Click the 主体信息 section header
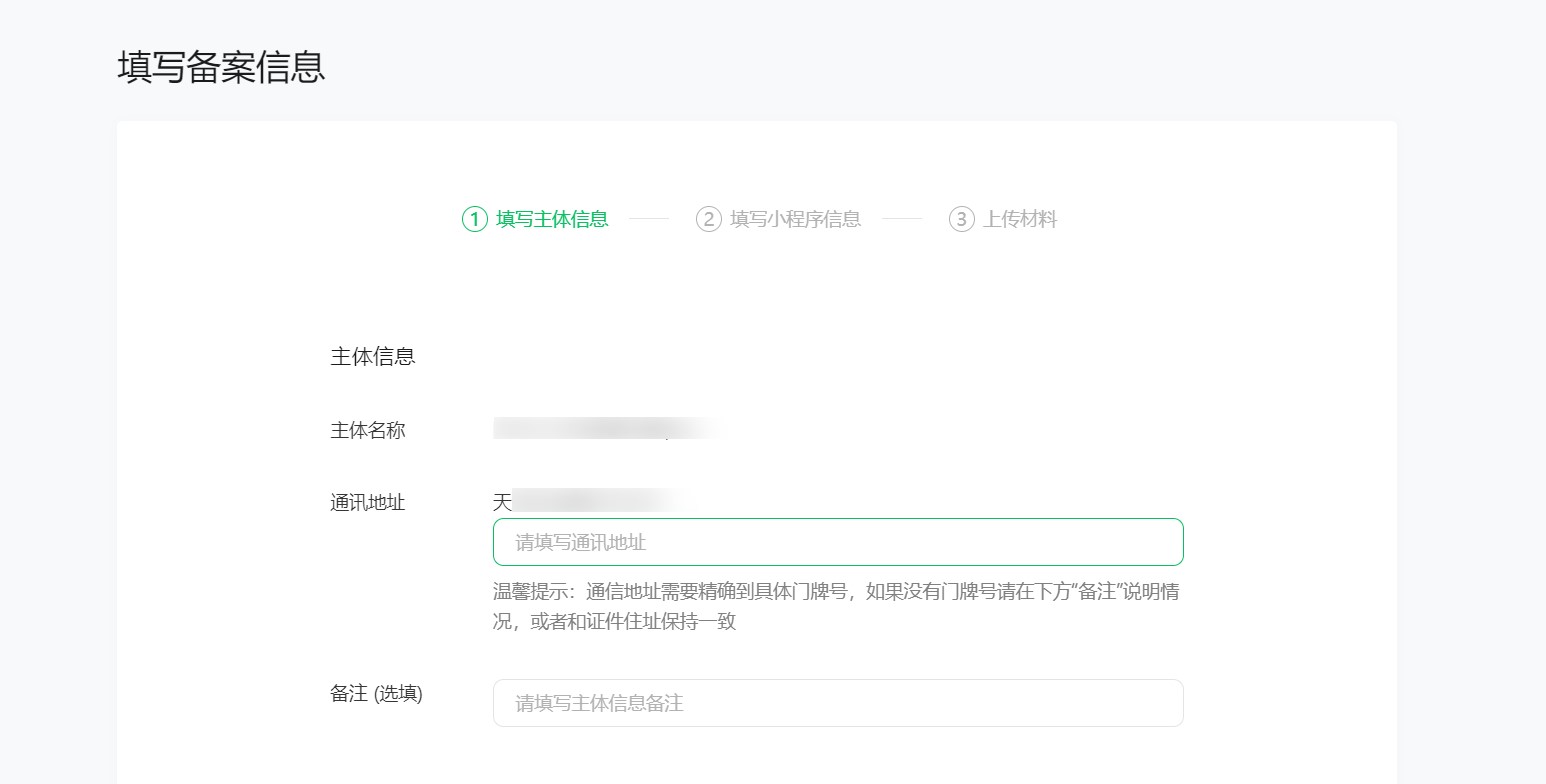 373,356
